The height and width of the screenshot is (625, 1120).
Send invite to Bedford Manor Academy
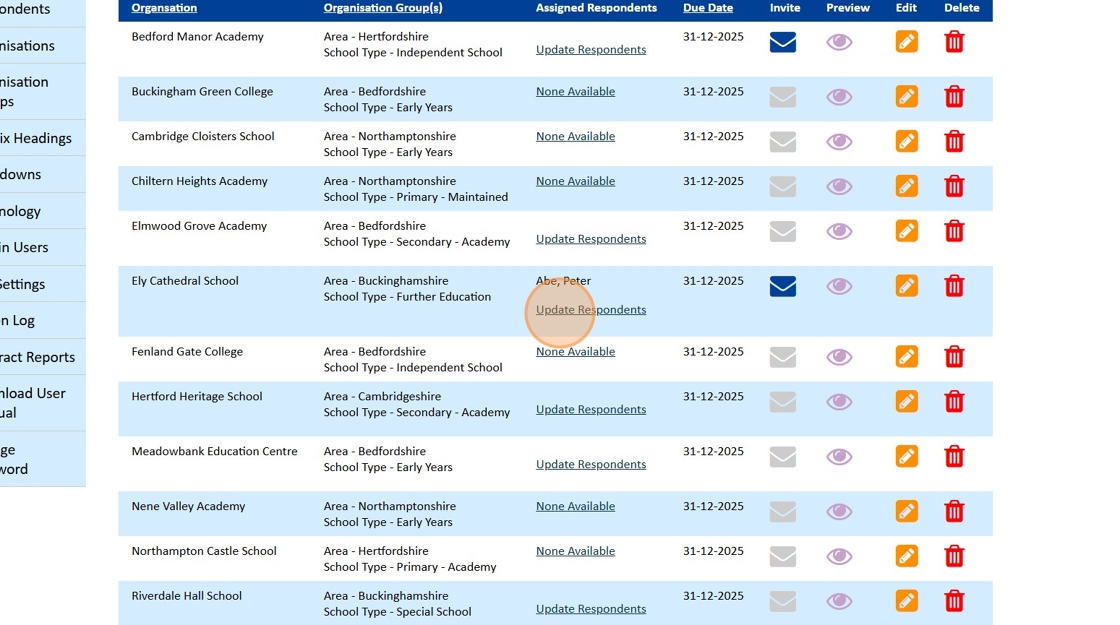[783, 42]
